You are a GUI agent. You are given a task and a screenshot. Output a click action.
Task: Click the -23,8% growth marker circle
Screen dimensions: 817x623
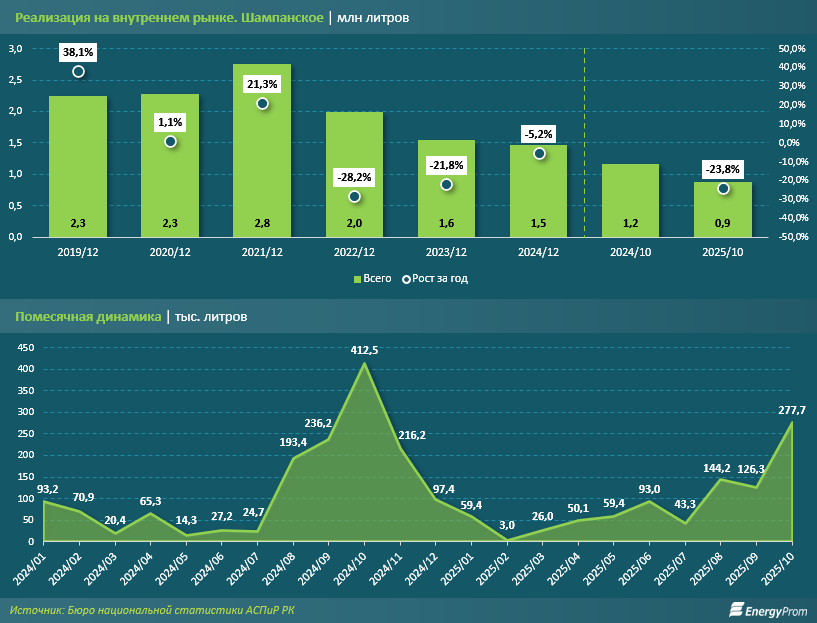click(x=723, y=189)
